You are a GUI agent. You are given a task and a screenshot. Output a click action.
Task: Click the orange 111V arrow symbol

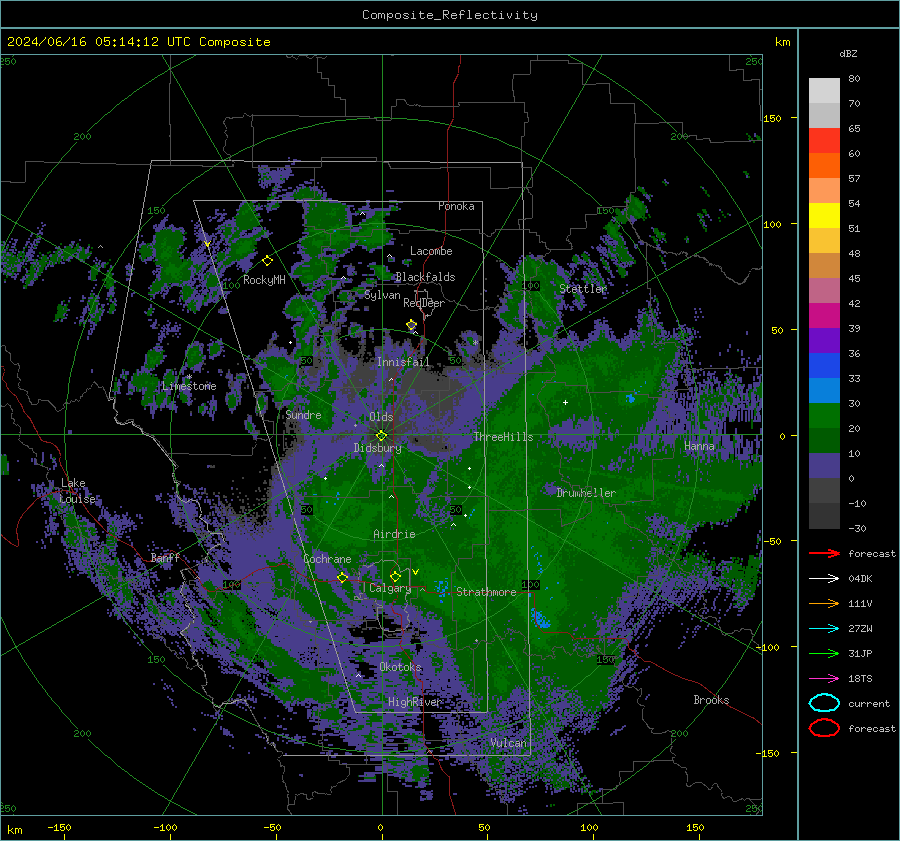824,603
